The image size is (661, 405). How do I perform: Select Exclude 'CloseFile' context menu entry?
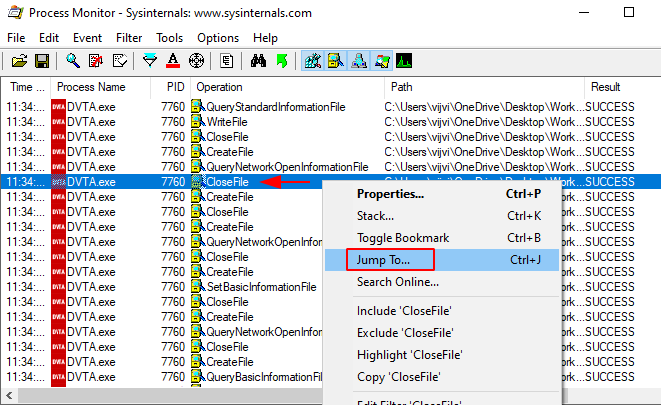(x=442, y=333)
